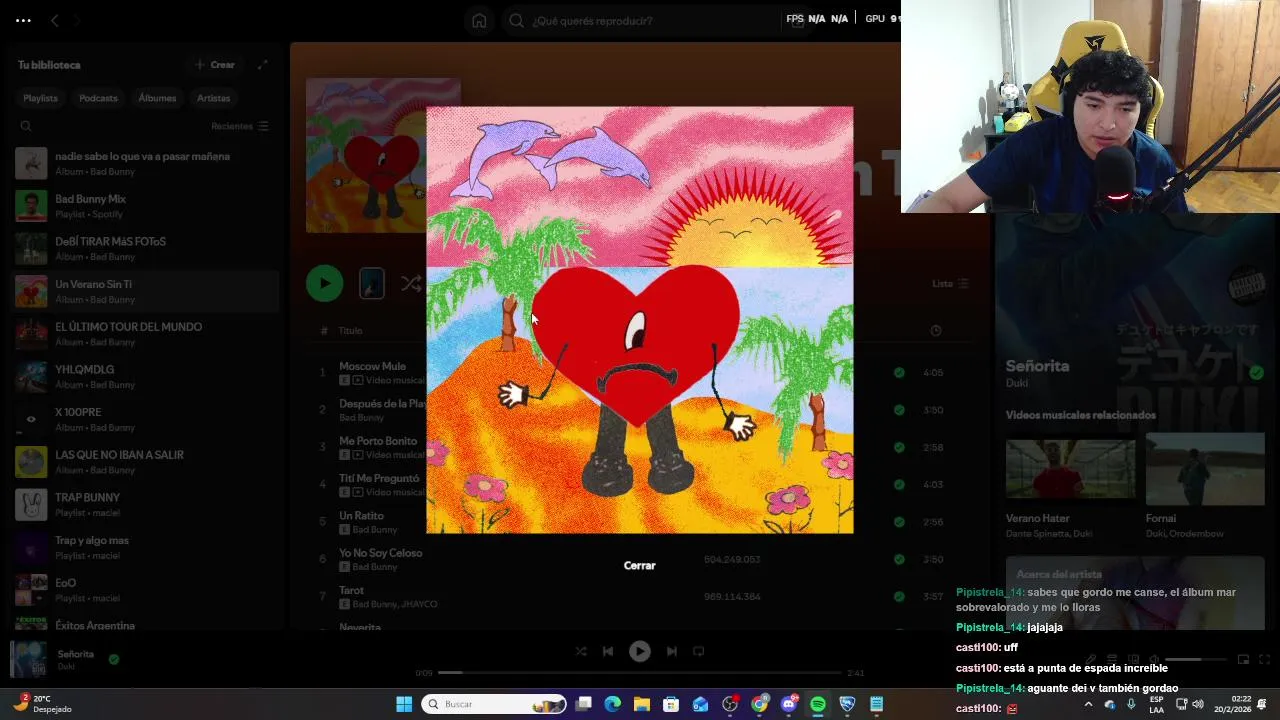Image resolution: width=1280 pixels, height=720 pixels.
Task: Toggle saved check for Tití Me Preguntó
Action: (899, 484)
